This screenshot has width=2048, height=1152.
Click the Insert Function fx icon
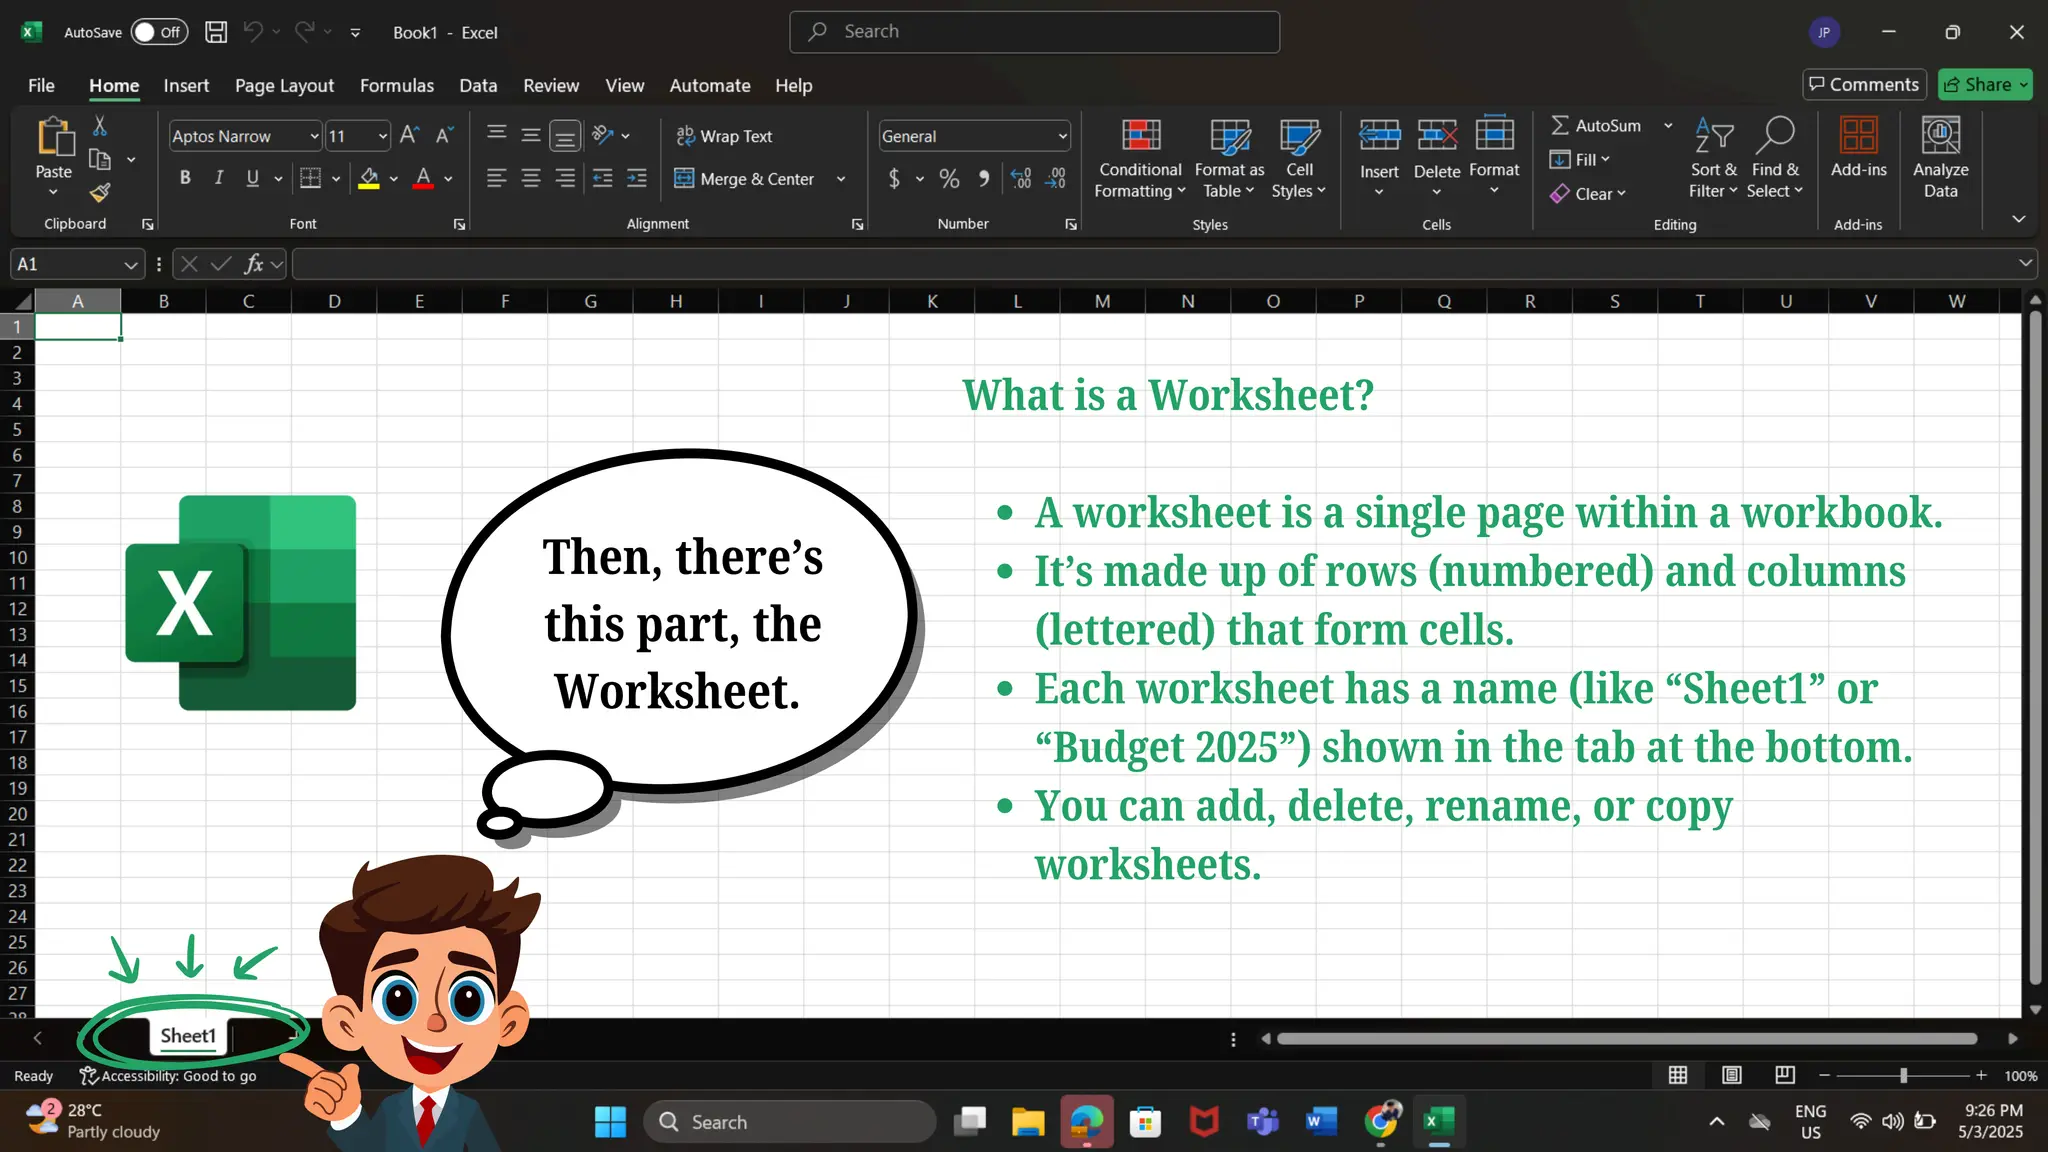click(254, 264)
